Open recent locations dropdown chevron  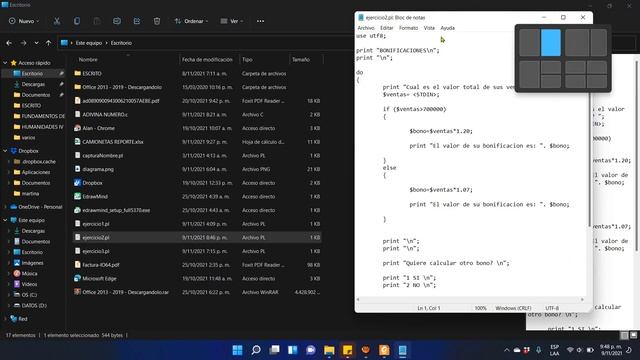[x=36, y=43]
